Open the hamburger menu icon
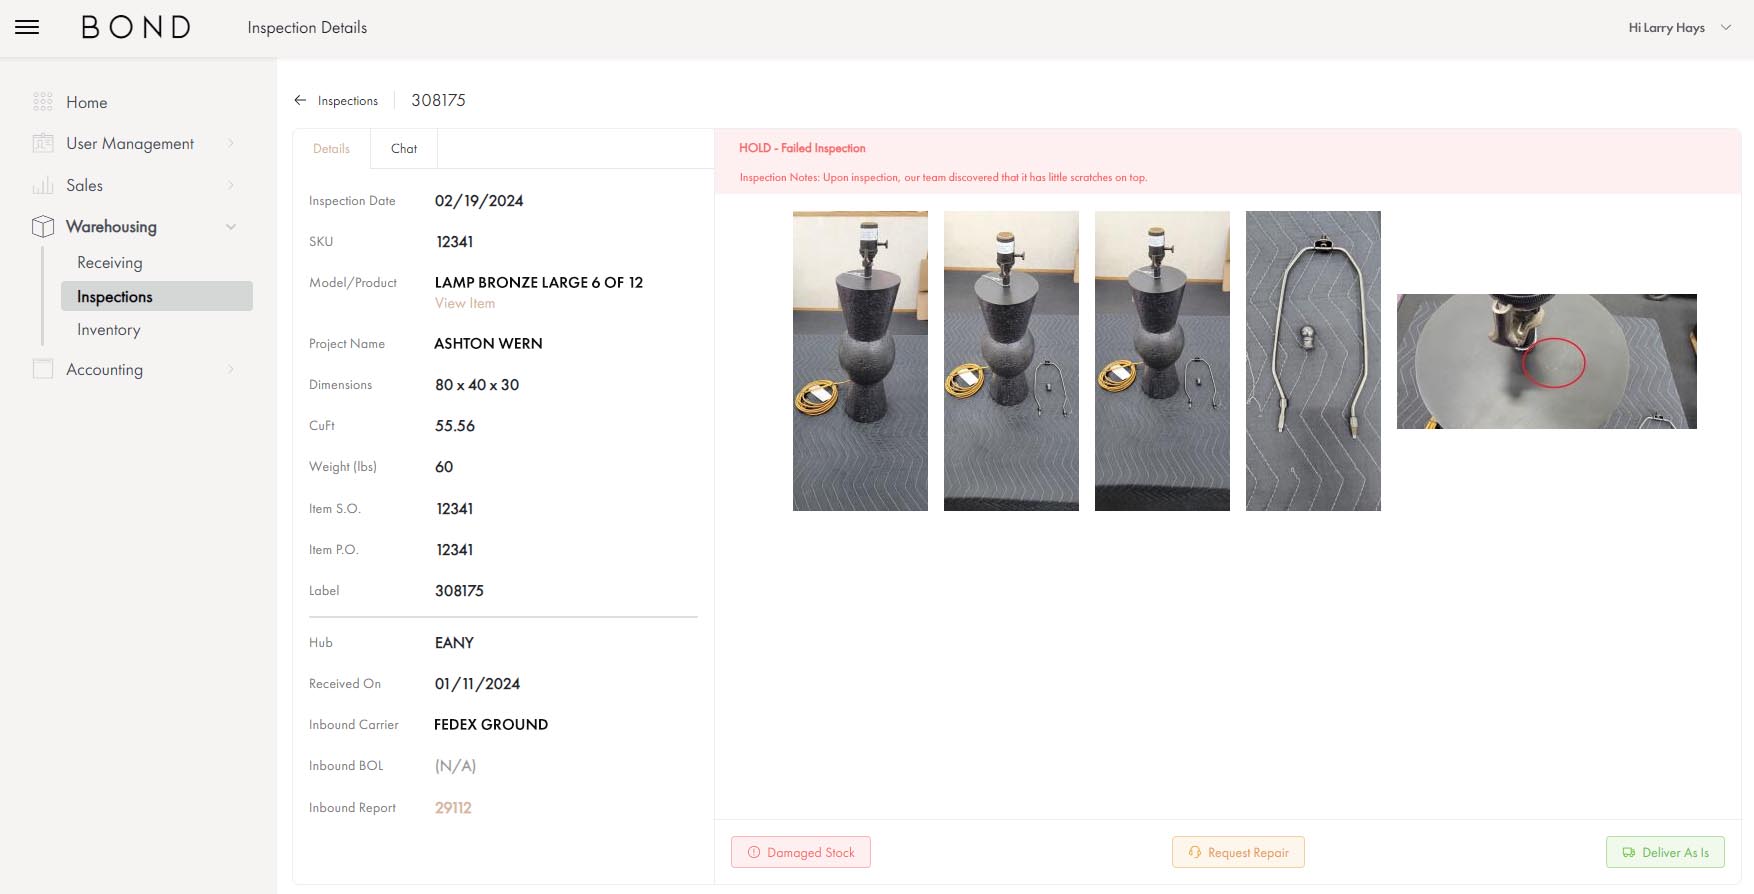The height and width of the screenshot is (894, 1754). [x=27, y=28]
